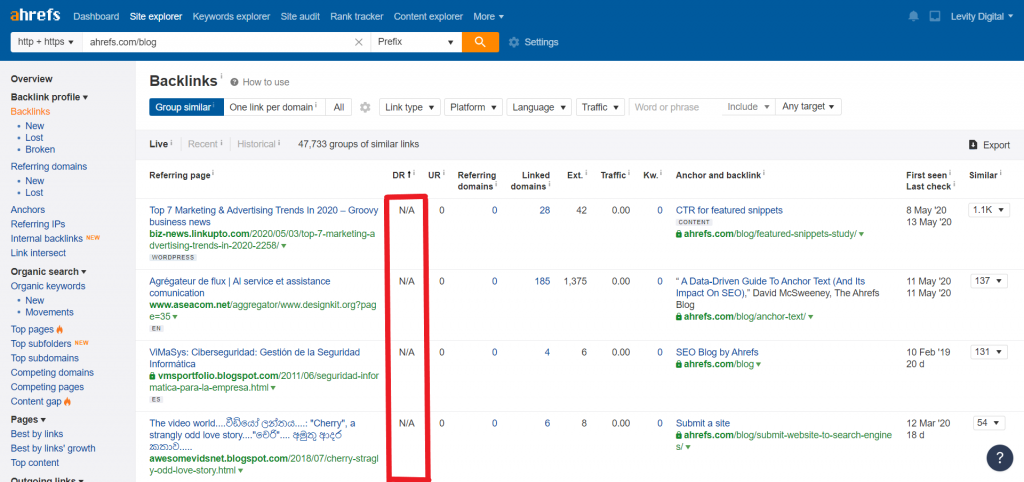Collapse the Backlink profile section
Viewport: 1024px width, 482px height.
pos(49,97)
